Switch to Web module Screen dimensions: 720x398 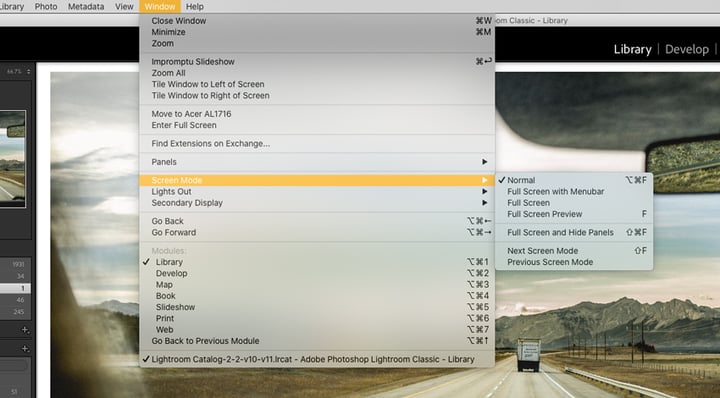[x=317, y=330]
